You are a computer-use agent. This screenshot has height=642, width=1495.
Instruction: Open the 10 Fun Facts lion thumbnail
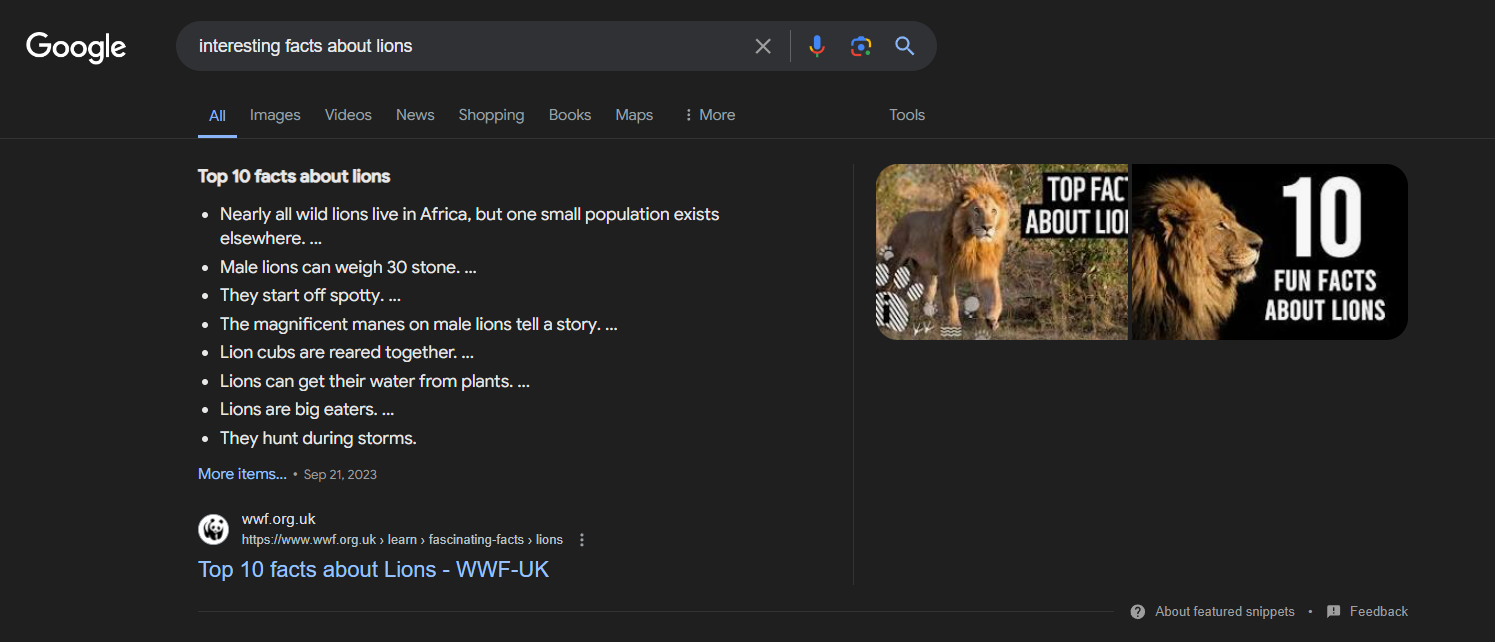coord(1269,252)
